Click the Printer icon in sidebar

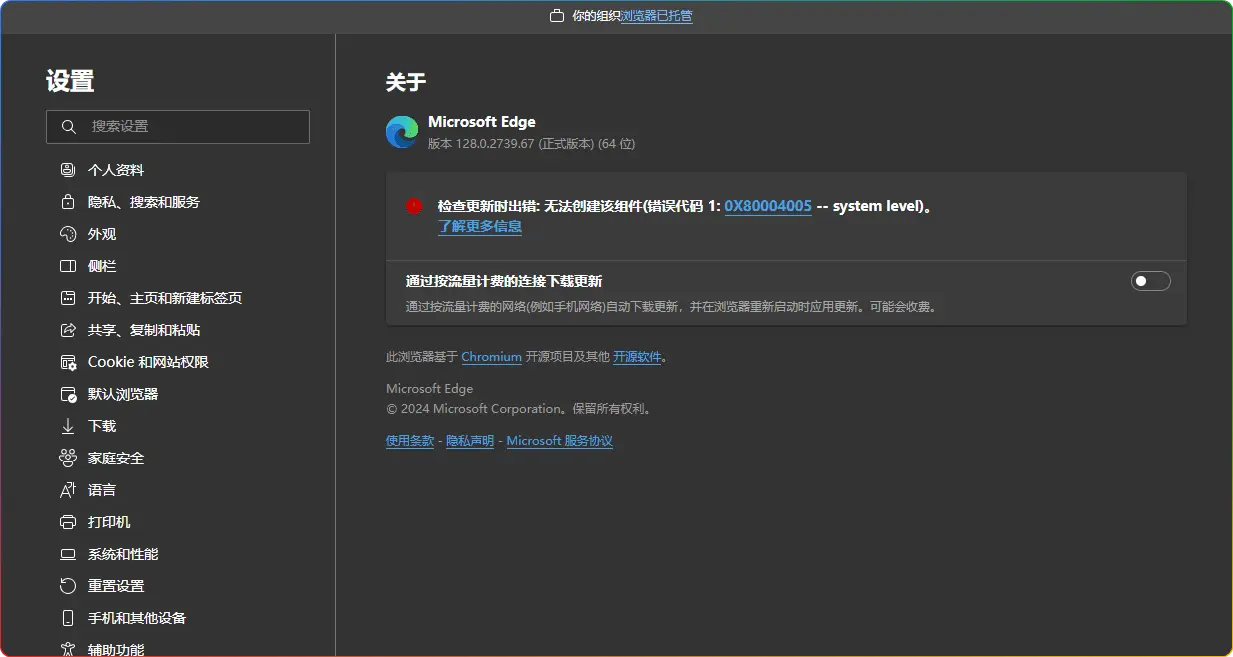[x=68, y=522]
